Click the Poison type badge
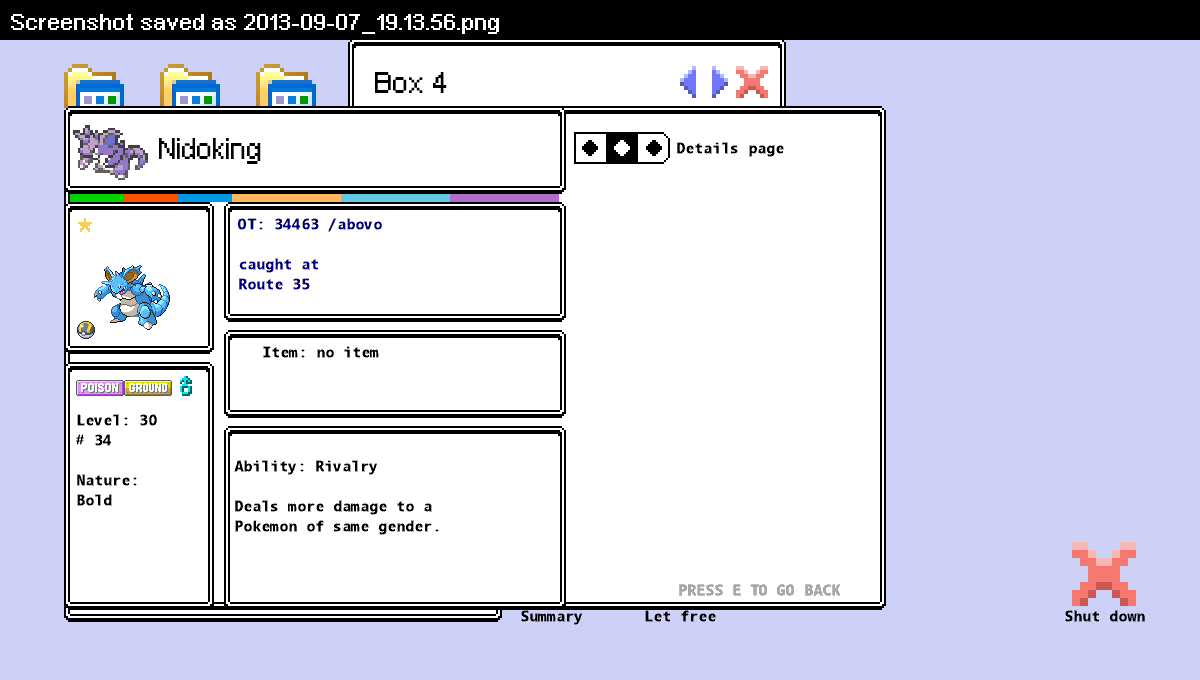The height and width of the screenshot is (680, 1200). point(100,388)
